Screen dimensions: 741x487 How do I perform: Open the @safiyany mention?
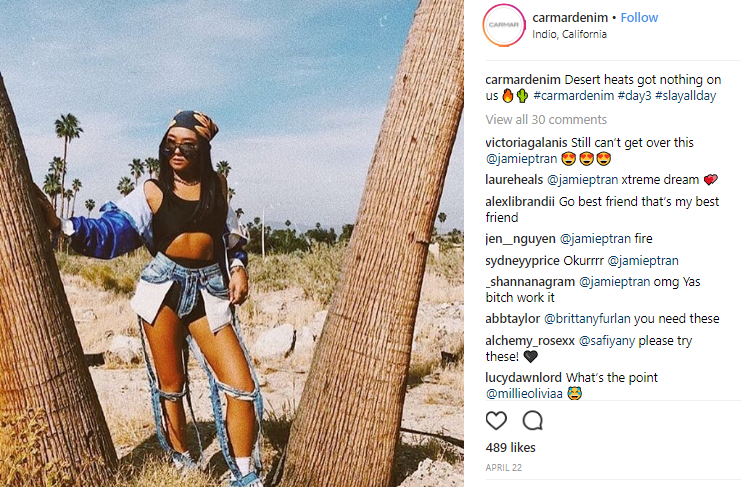tap(607, 341)
